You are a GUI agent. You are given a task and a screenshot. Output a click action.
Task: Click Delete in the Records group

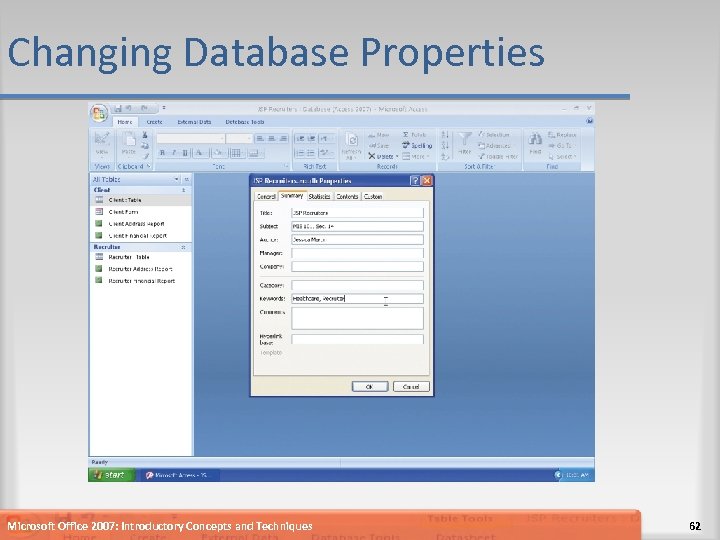[x=382, y=157]
